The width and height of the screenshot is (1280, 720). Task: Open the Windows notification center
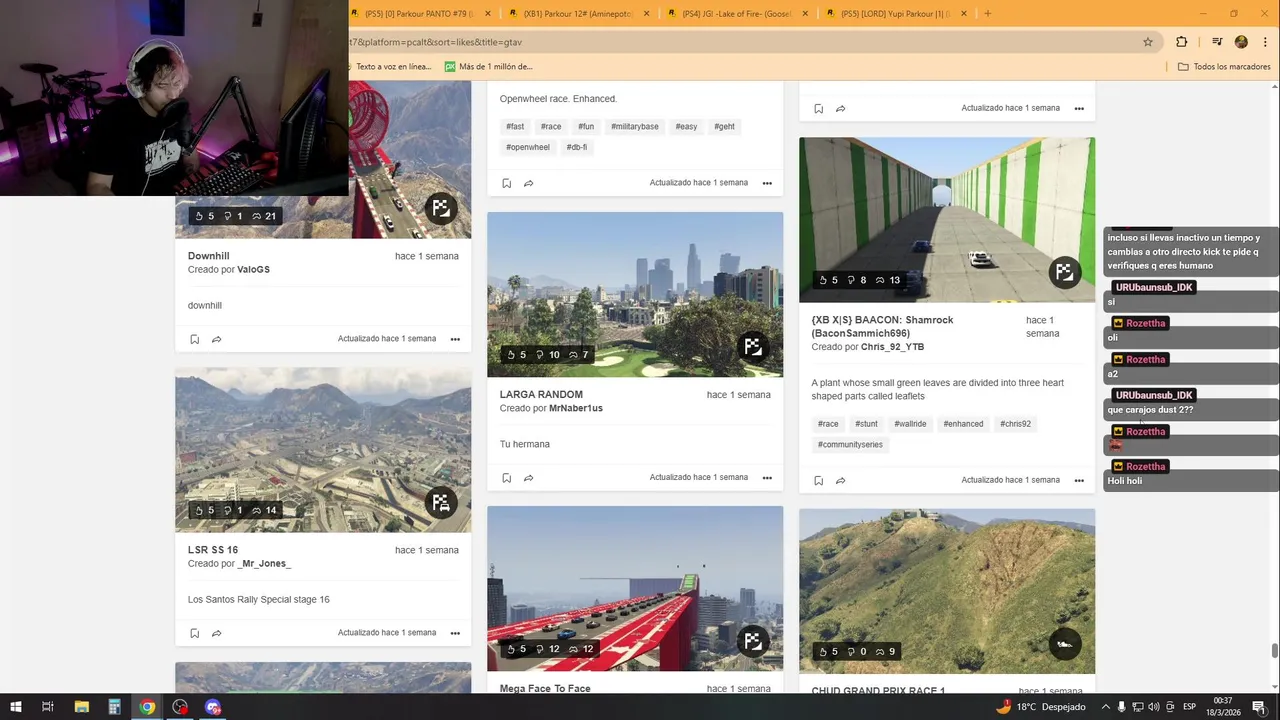[x=1259, y=707]
